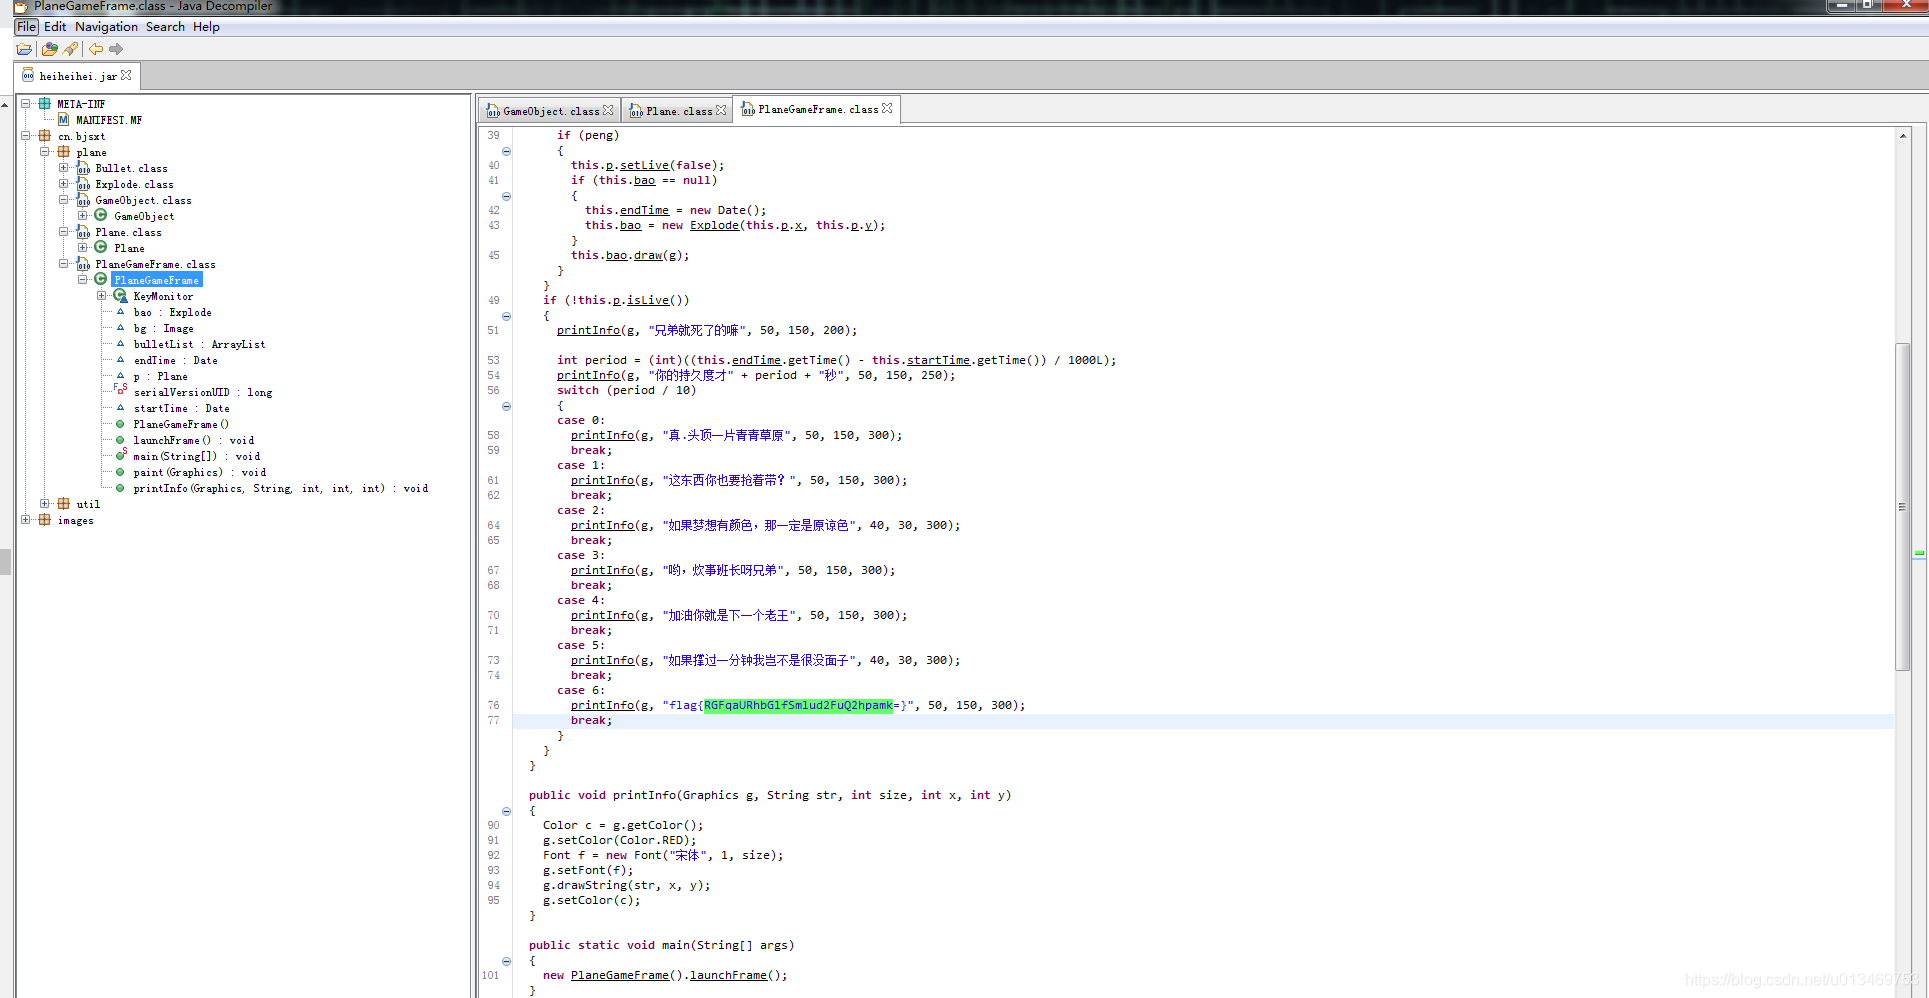Click the Open Type toolbar icon
The width and height of the screenshot is (1929, 998).
tap(49, 49)
